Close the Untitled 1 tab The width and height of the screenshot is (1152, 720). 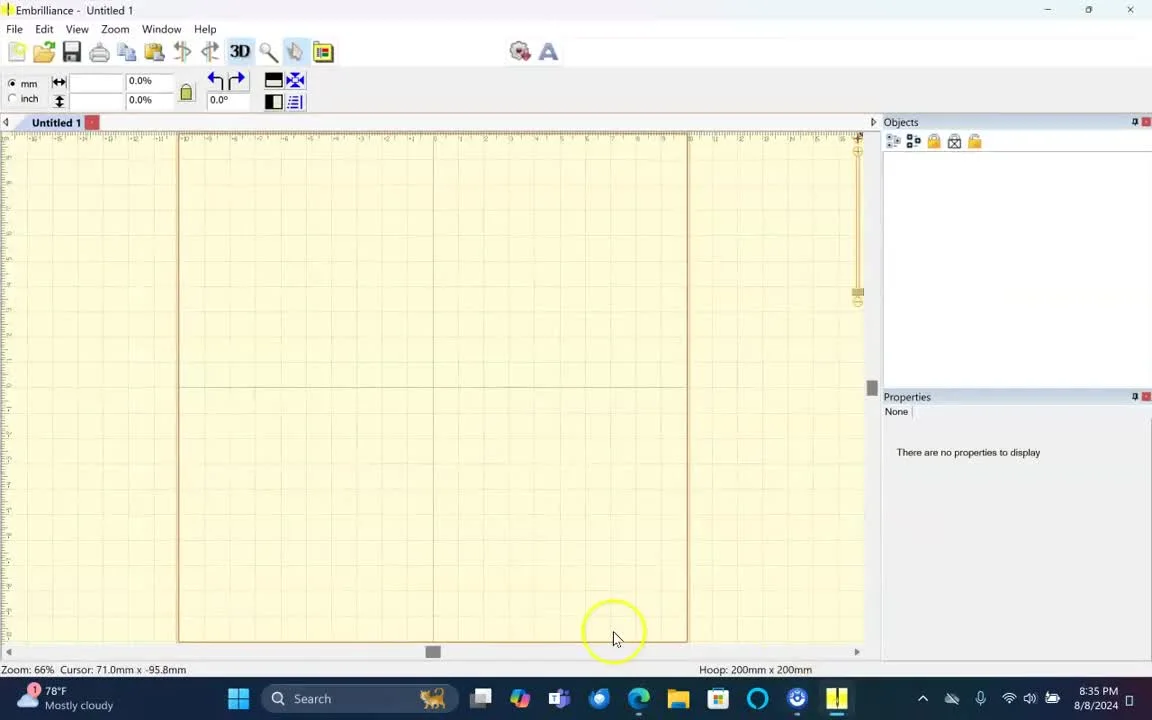pyautogui.click(x=92, y=123)
